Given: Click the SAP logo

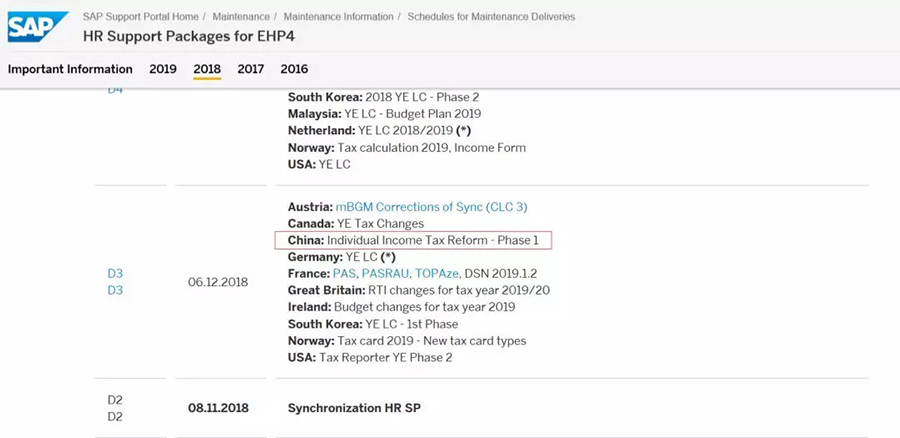Looking at the screenshot, I should tap(38, 26).
